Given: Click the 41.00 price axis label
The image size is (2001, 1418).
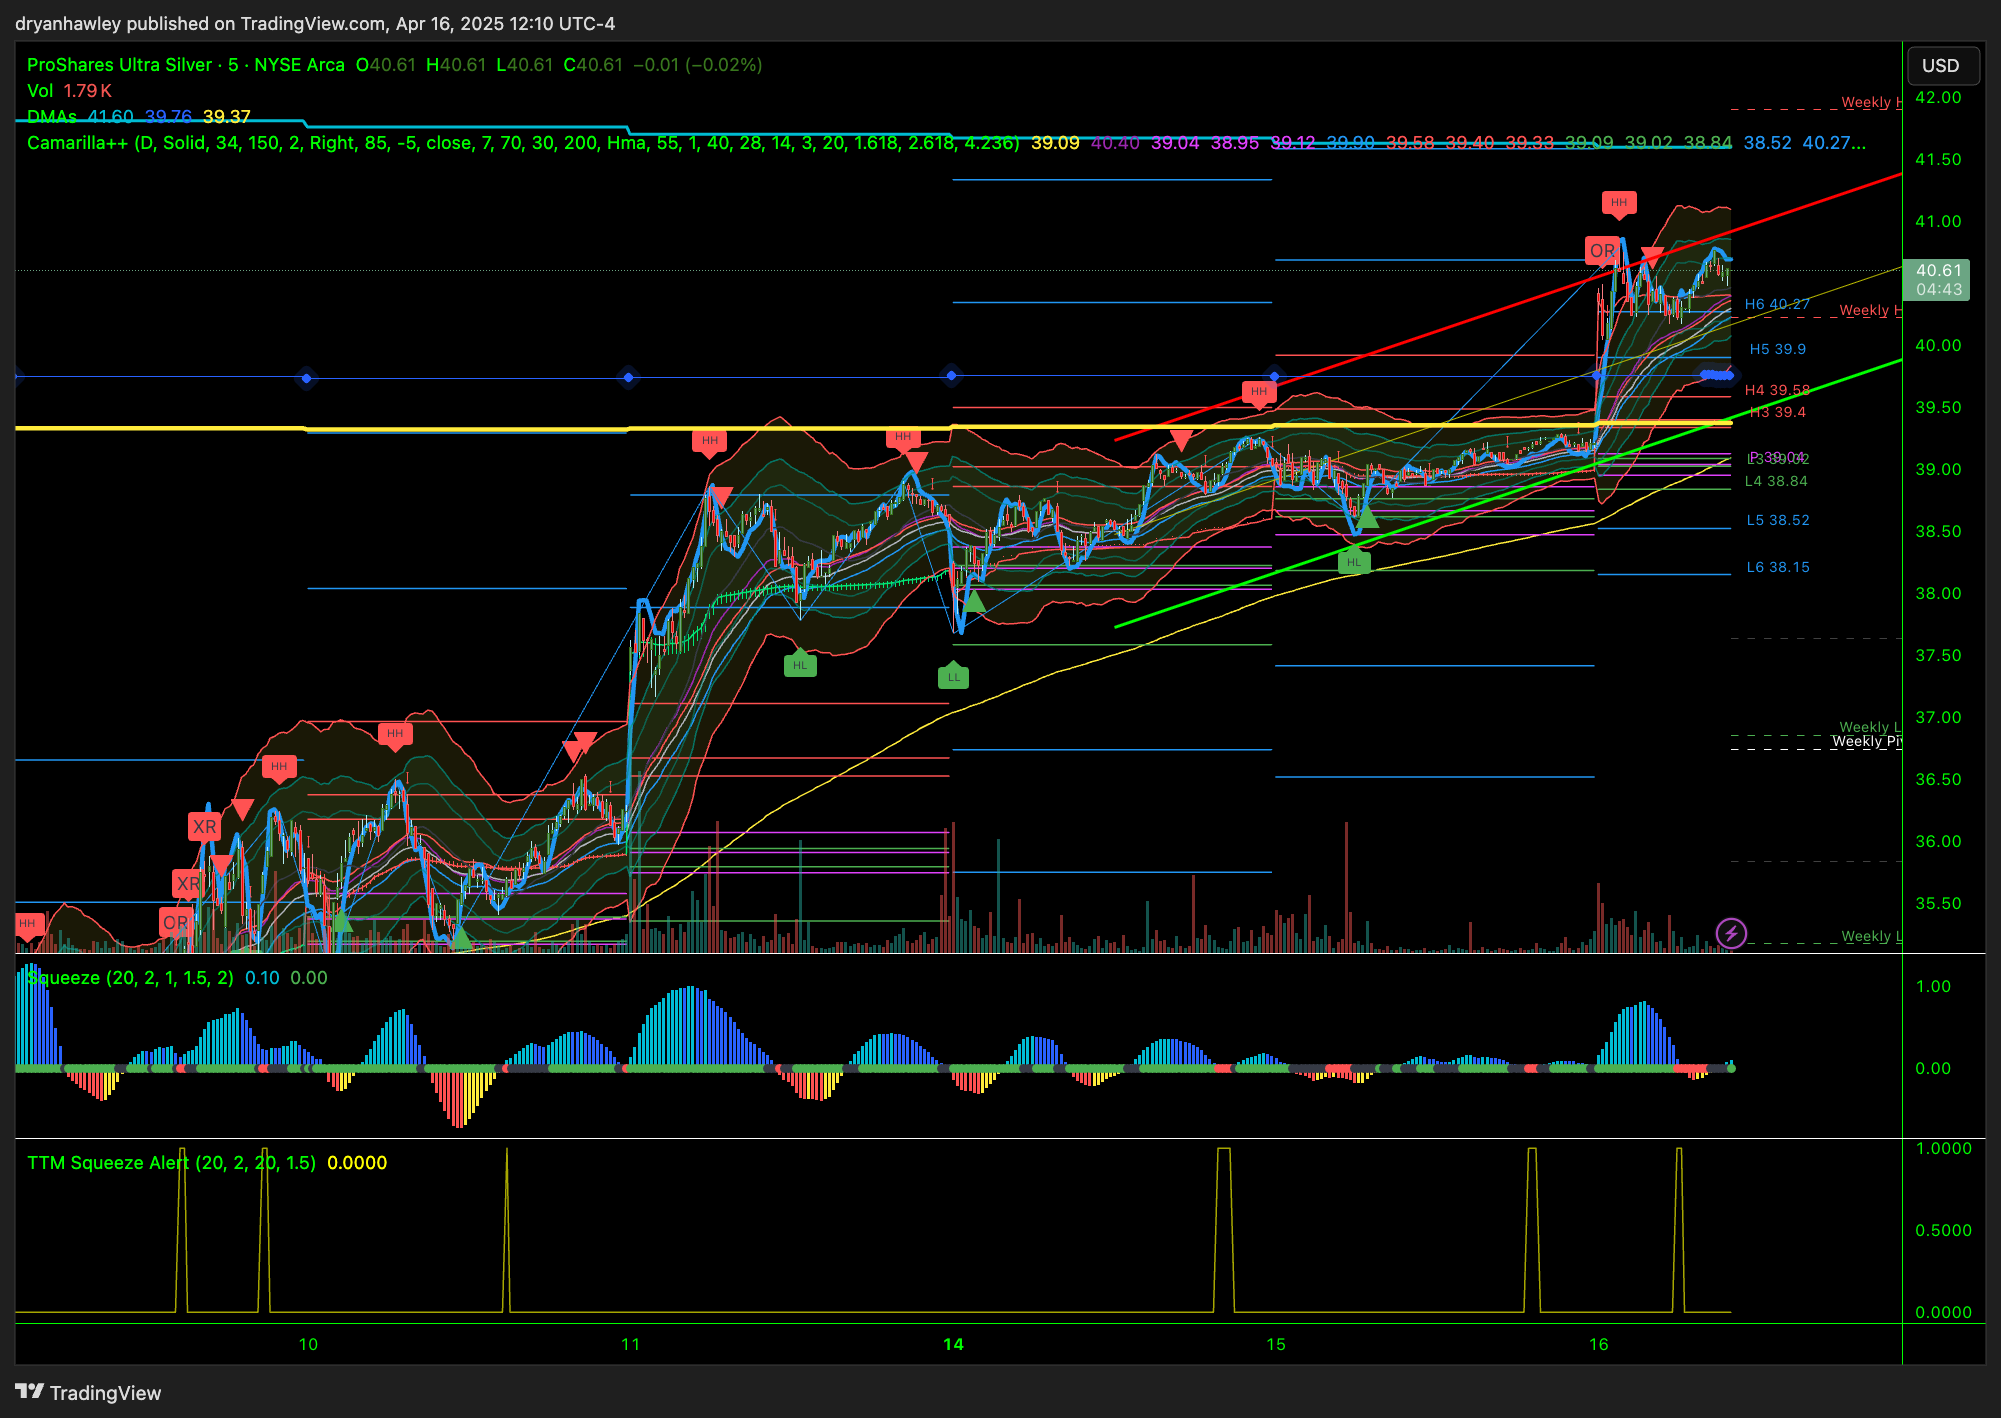Looking at the screenshot, I should pos(1937,222).
